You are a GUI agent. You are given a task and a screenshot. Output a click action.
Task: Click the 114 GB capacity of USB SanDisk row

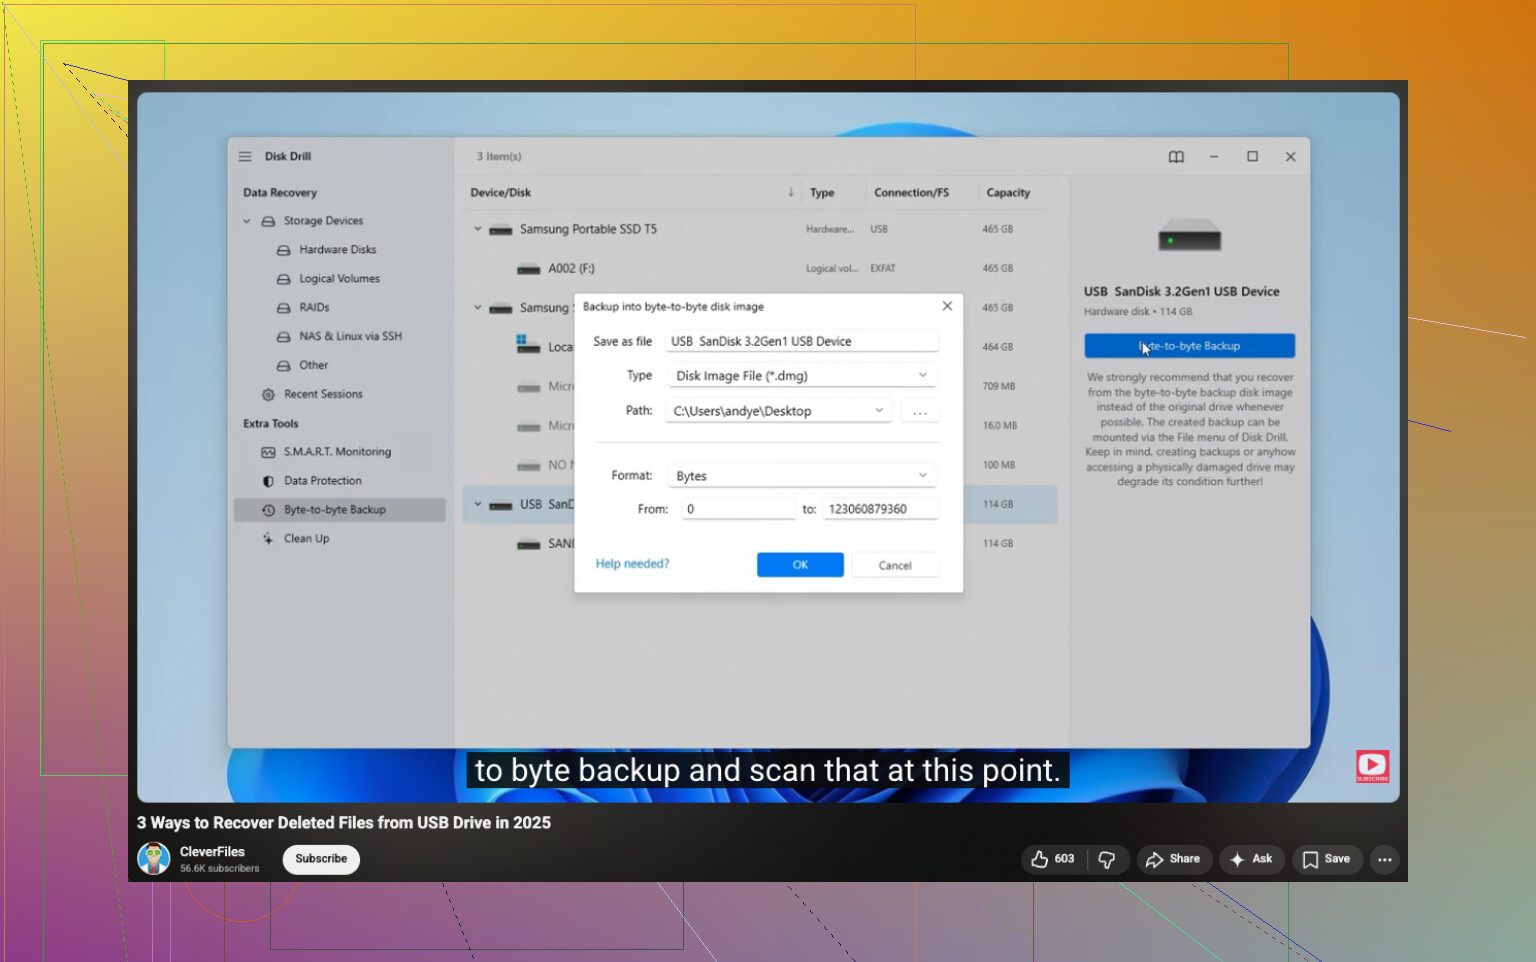point(998,505)
